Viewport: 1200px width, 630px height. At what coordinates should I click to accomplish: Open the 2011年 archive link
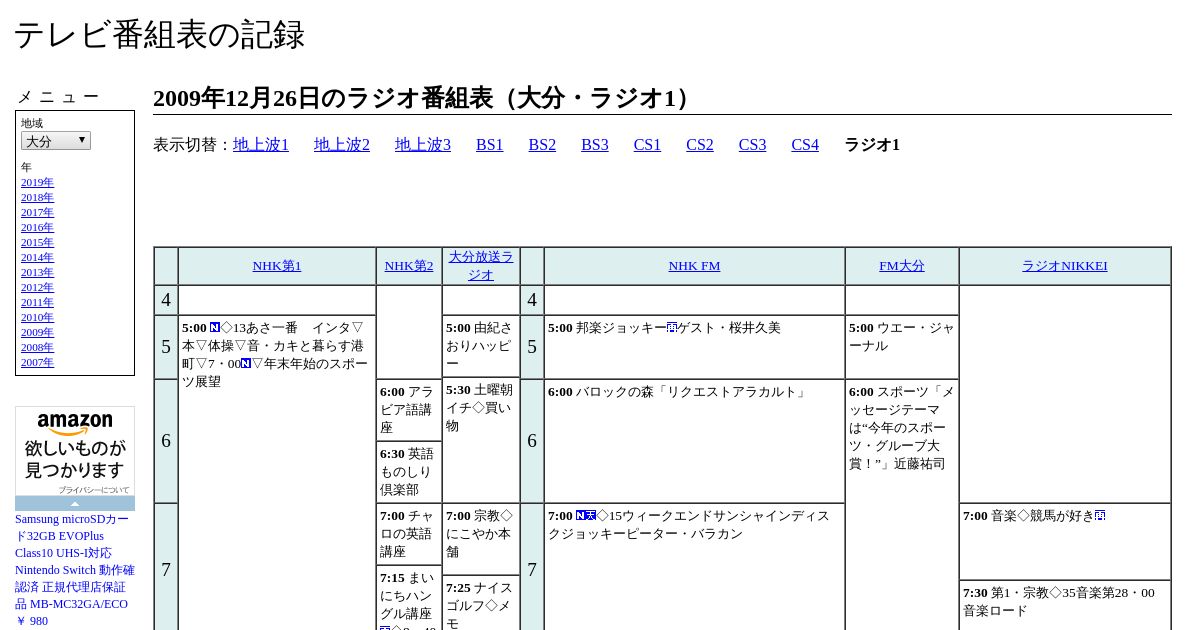pos(37,303)
